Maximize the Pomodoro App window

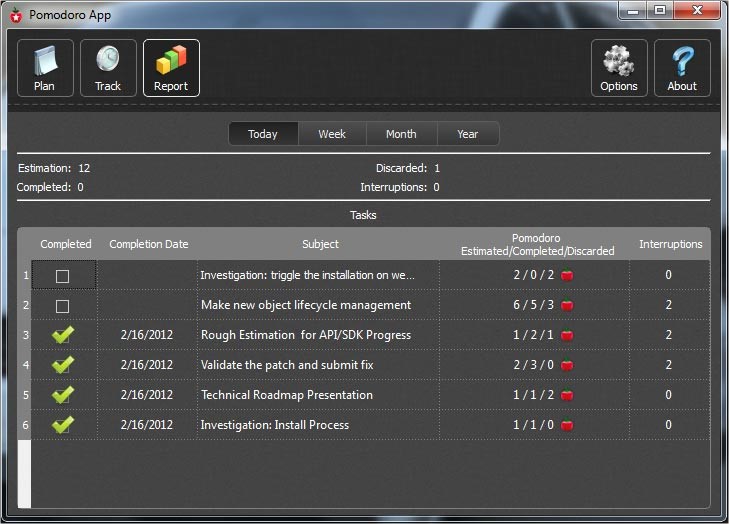[660, 10]
